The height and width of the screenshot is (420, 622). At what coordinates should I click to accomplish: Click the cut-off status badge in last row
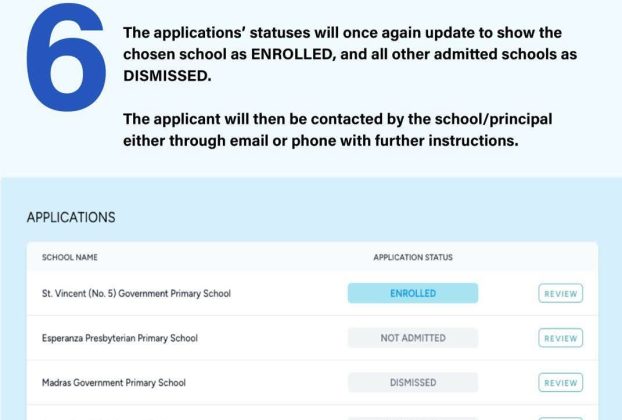pyautogui.click(x=413, y=418)
